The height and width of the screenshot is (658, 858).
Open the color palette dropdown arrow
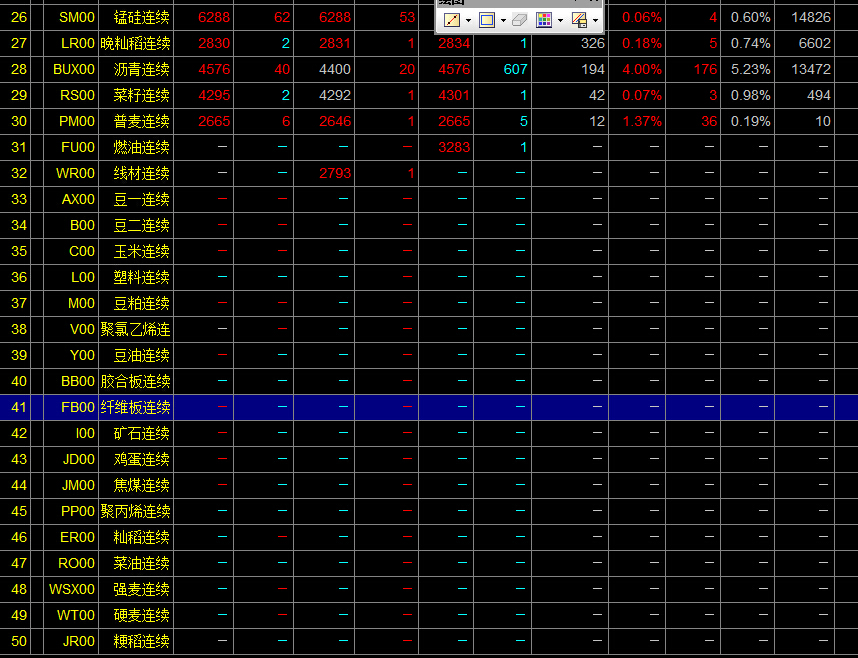coord(560,20)
